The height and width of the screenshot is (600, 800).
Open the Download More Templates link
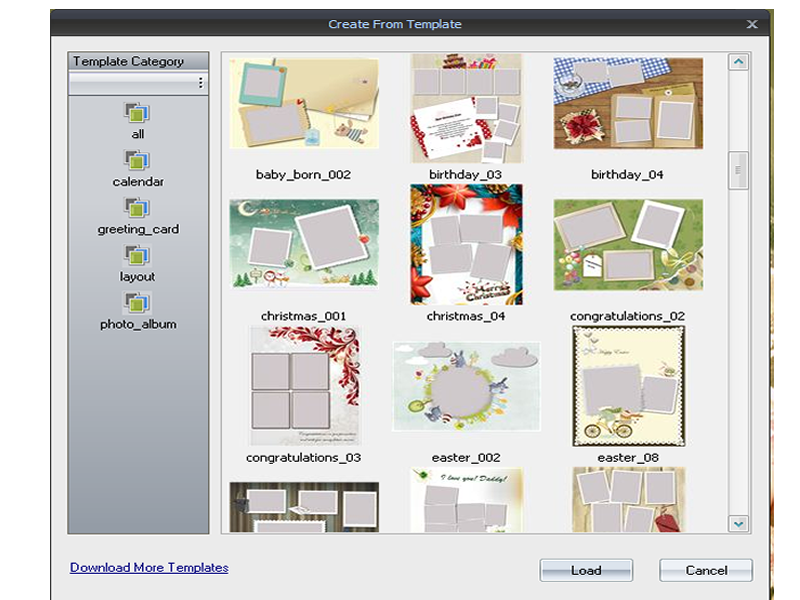pyautogui.click(x=149, y=567)
